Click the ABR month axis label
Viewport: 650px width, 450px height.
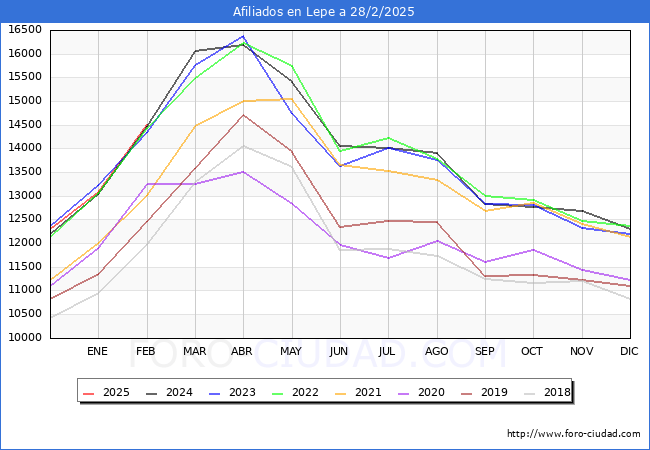[242, 351]
